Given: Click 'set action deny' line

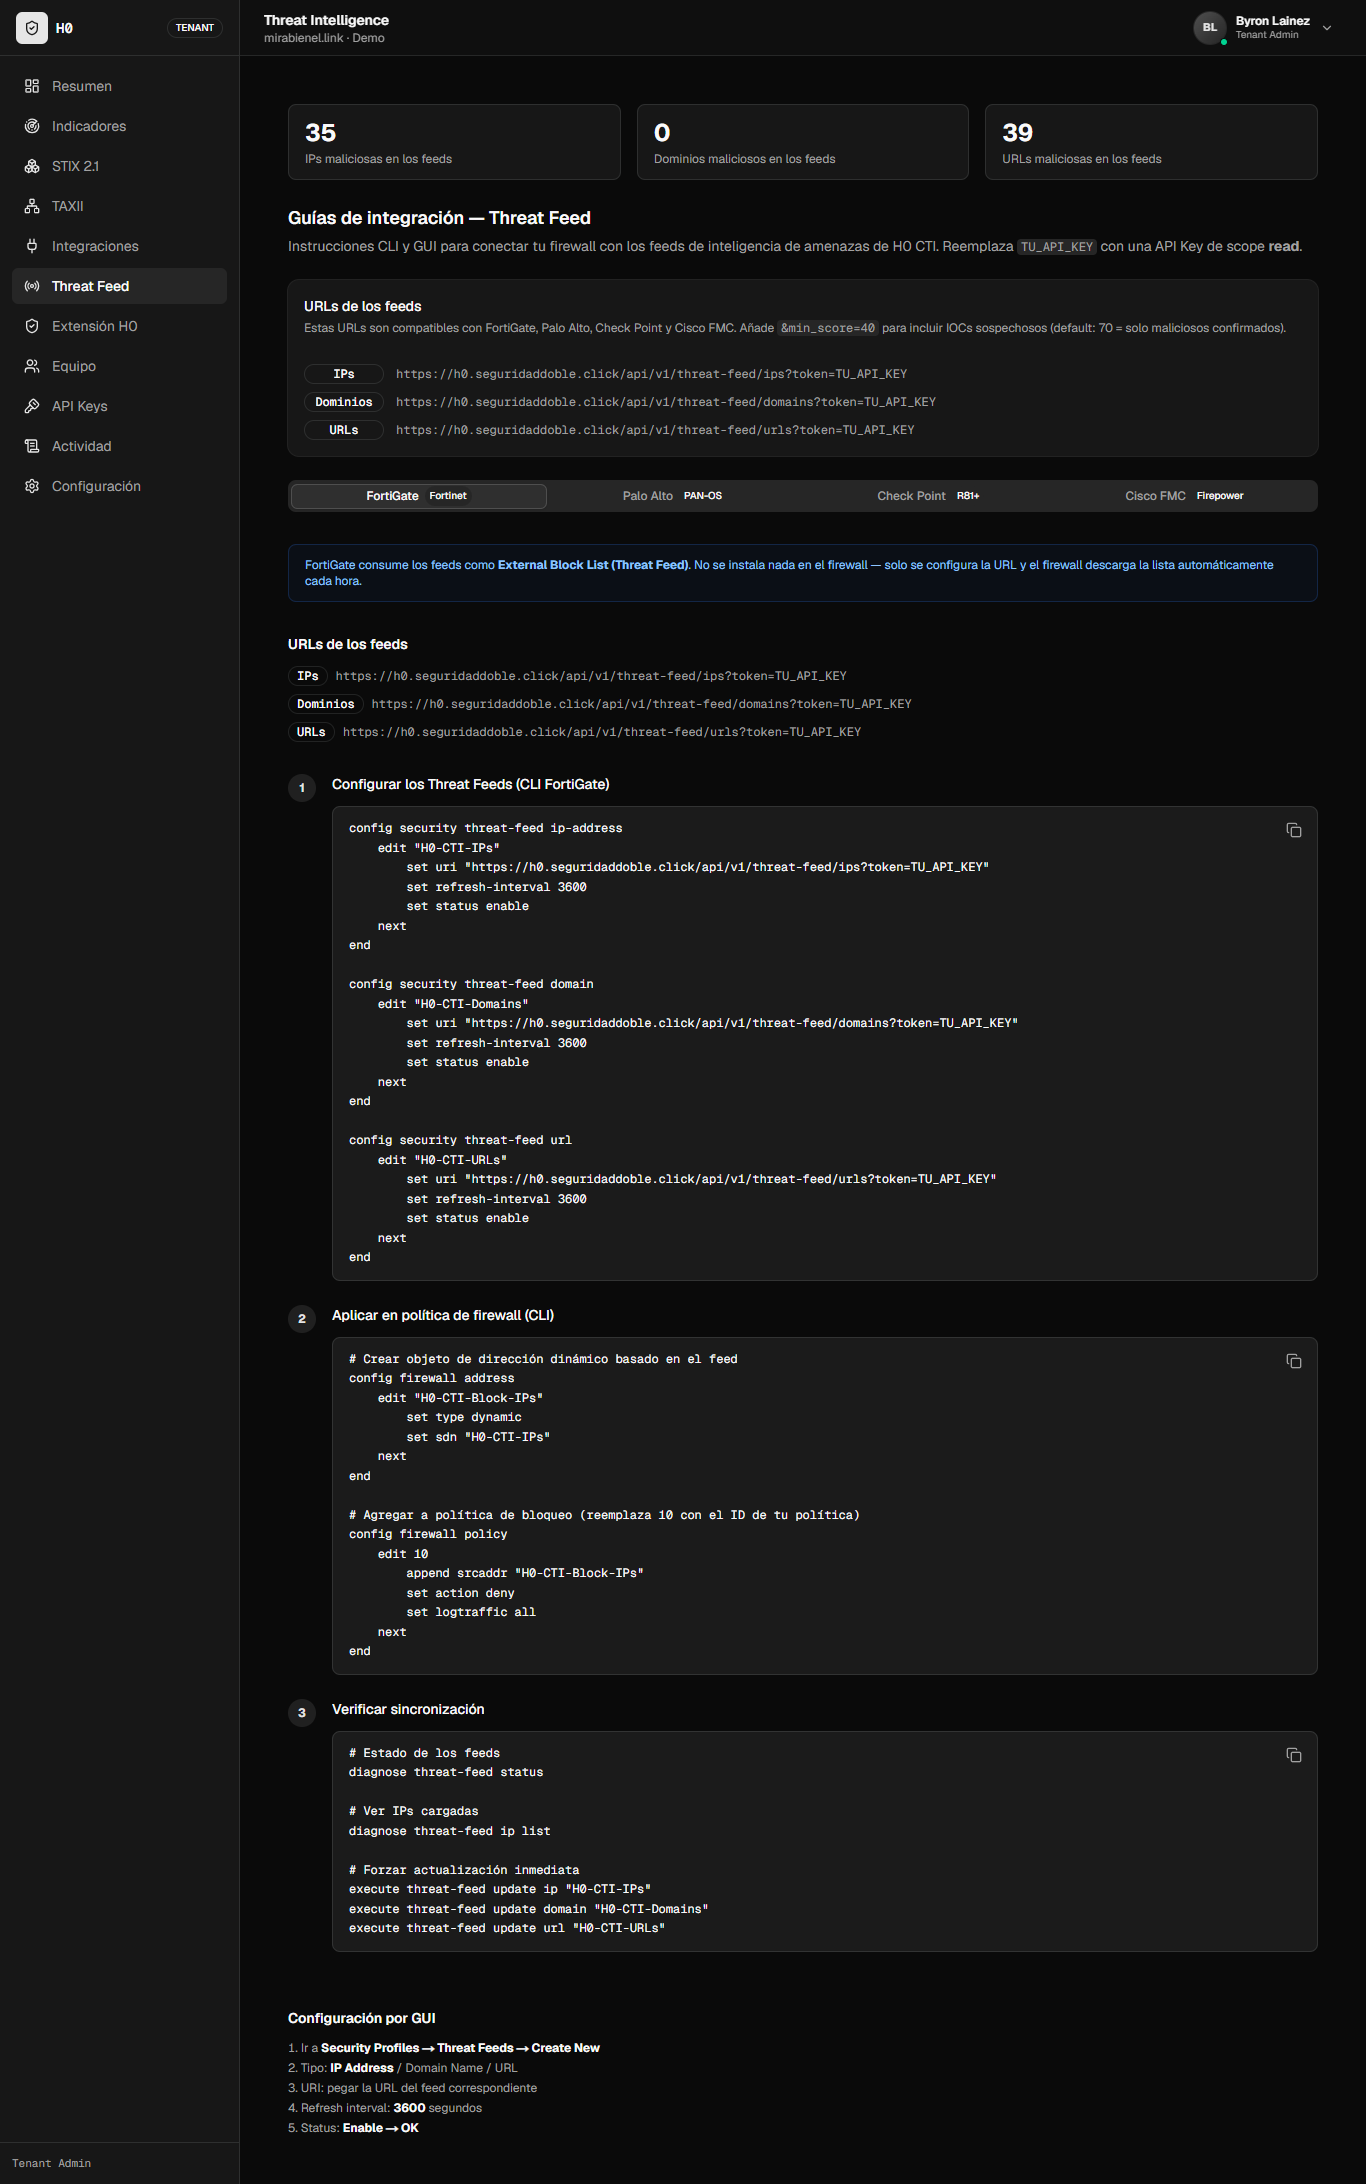Looking at the screenshot, I should 460,1593.
